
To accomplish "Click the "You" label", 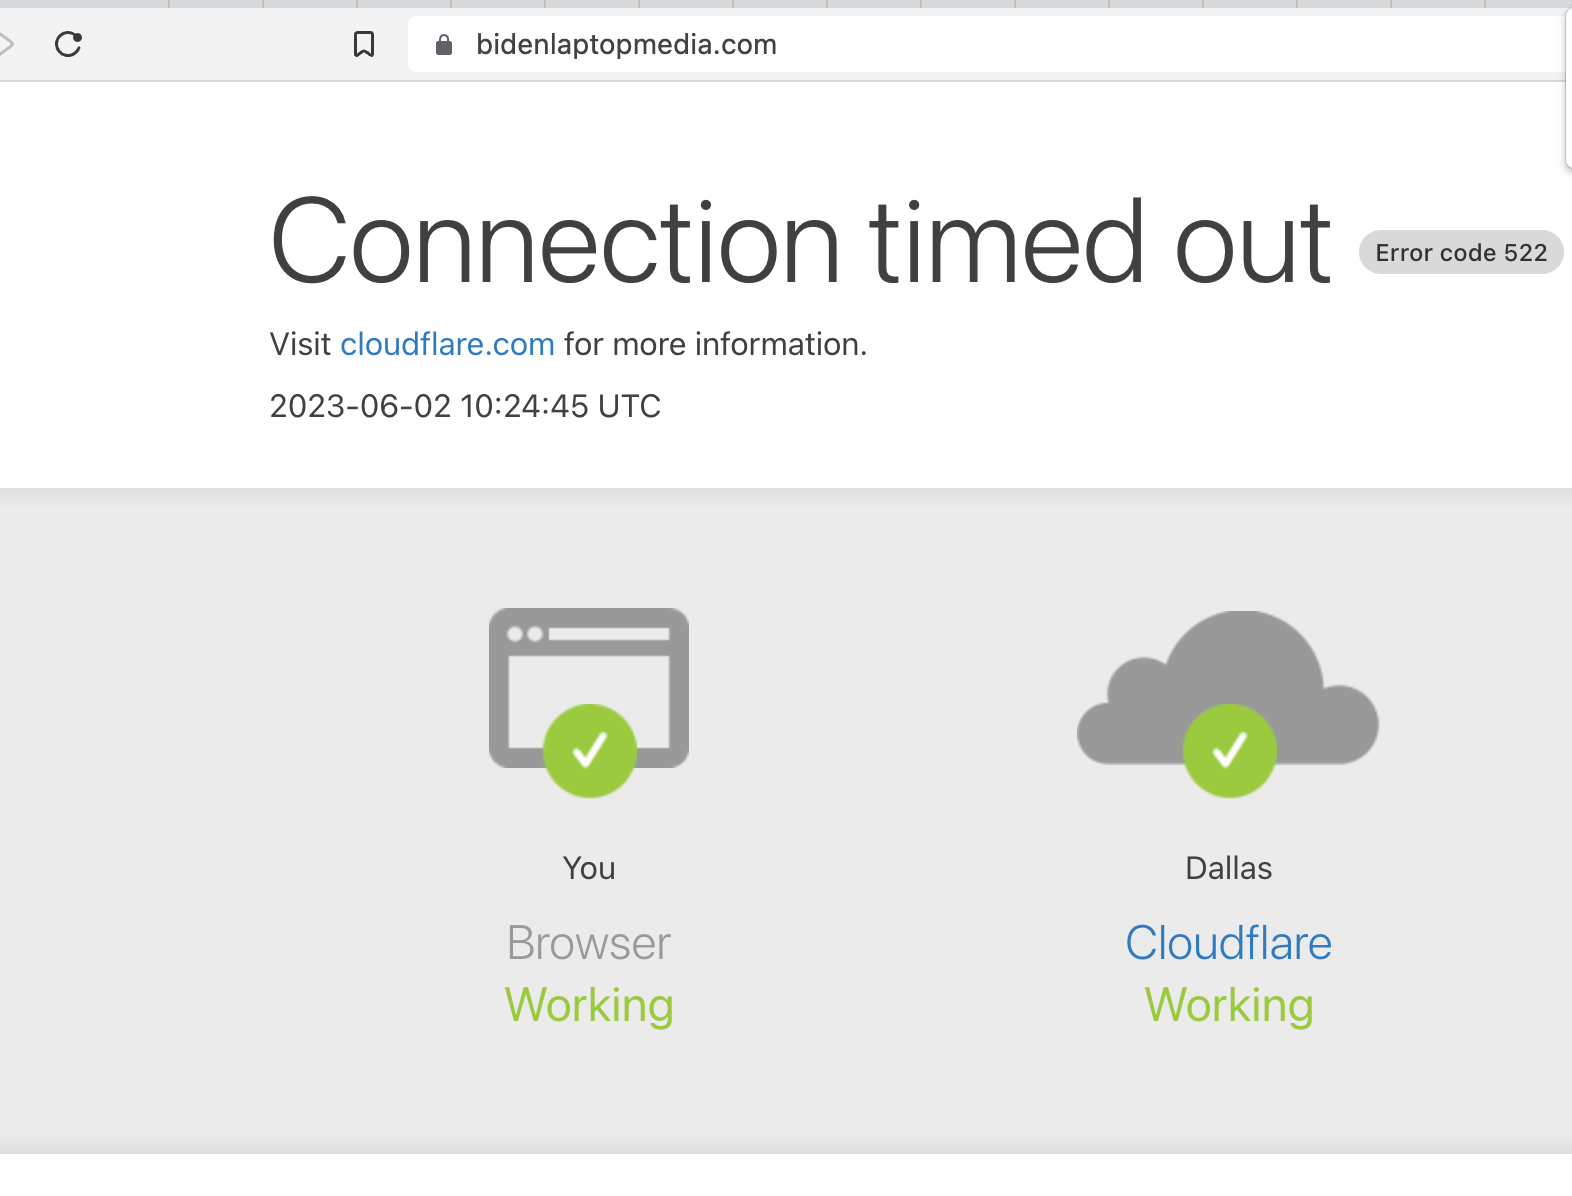I will 589,868.
